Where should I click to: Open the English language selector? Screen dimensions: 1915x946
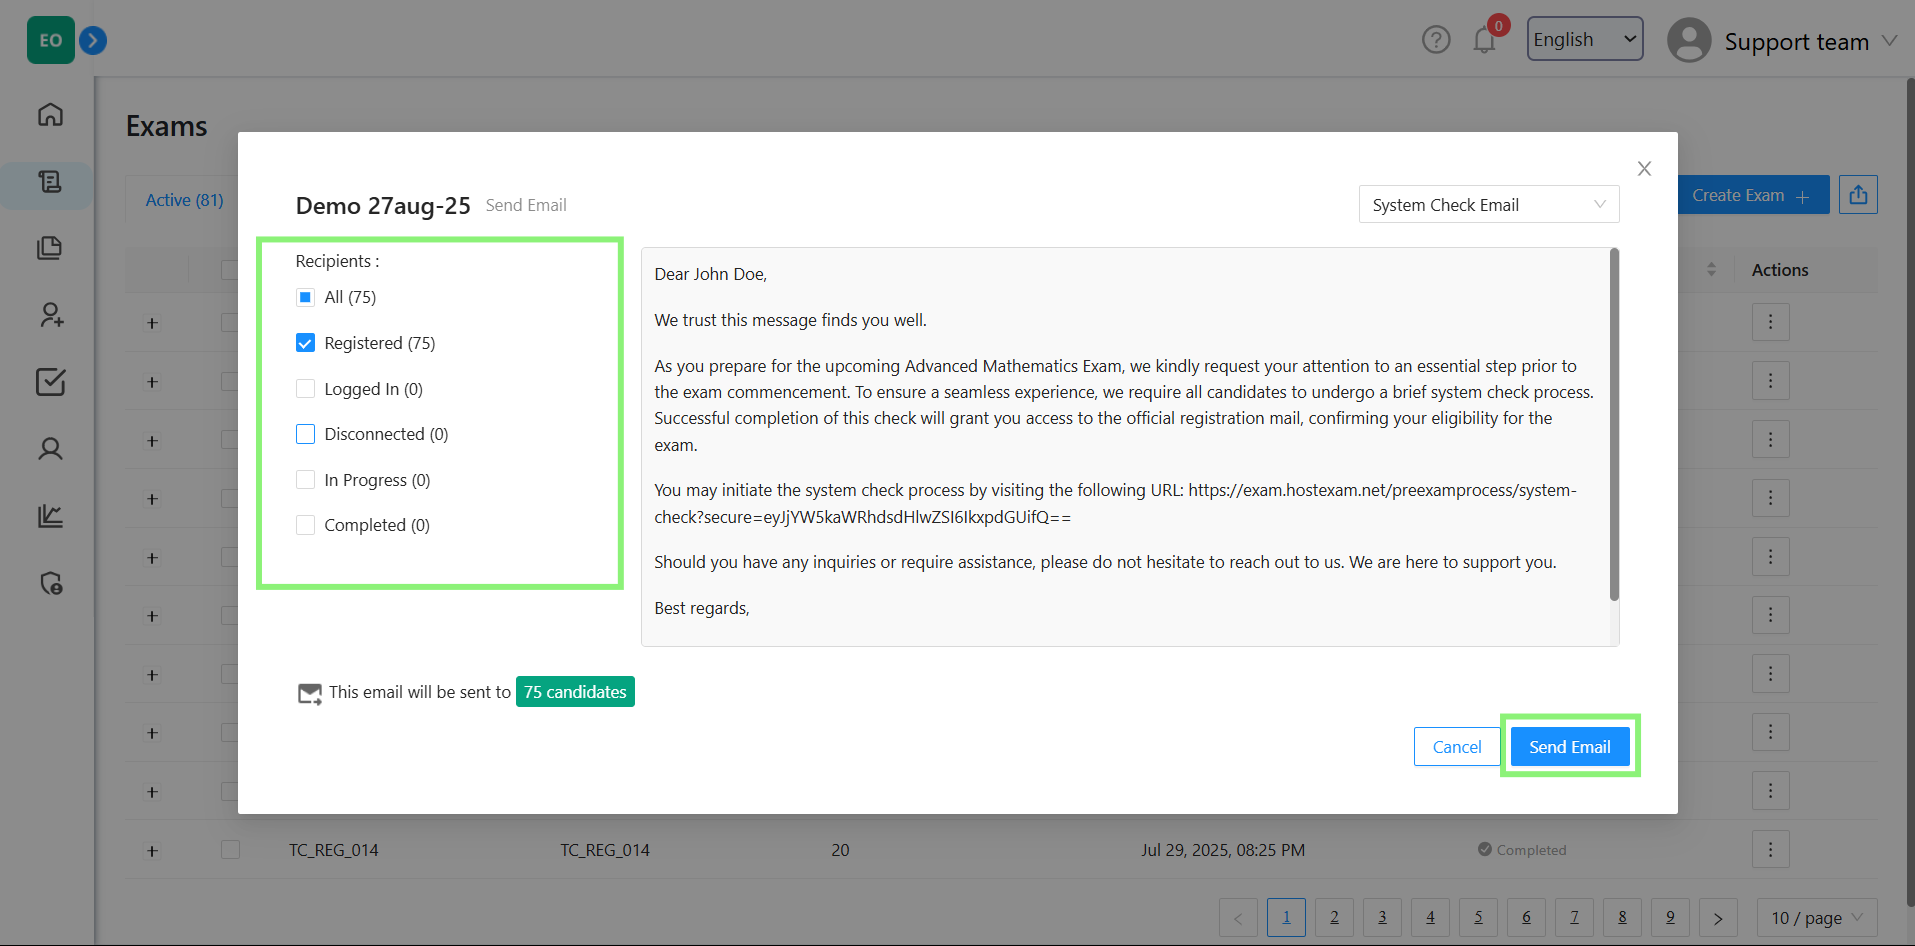(x=1584, y=40)
